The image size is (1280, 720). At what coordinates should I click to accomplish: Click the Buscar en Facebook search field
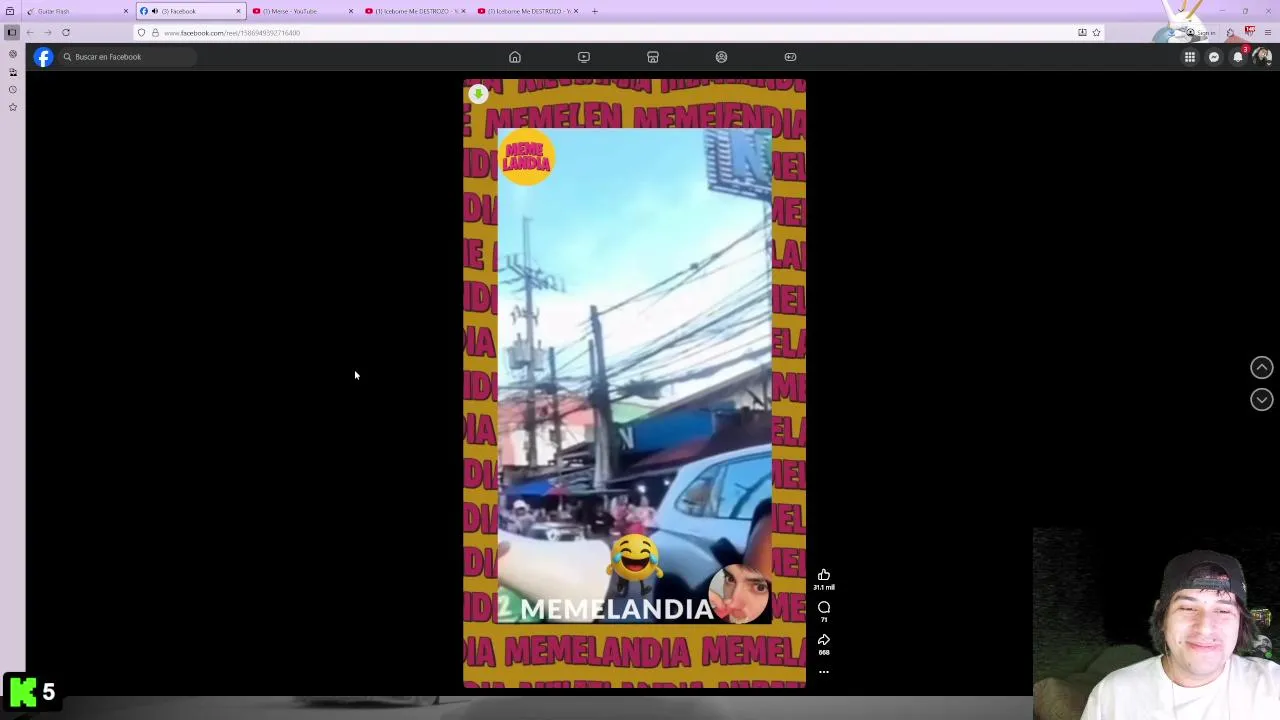click(127, 57)
